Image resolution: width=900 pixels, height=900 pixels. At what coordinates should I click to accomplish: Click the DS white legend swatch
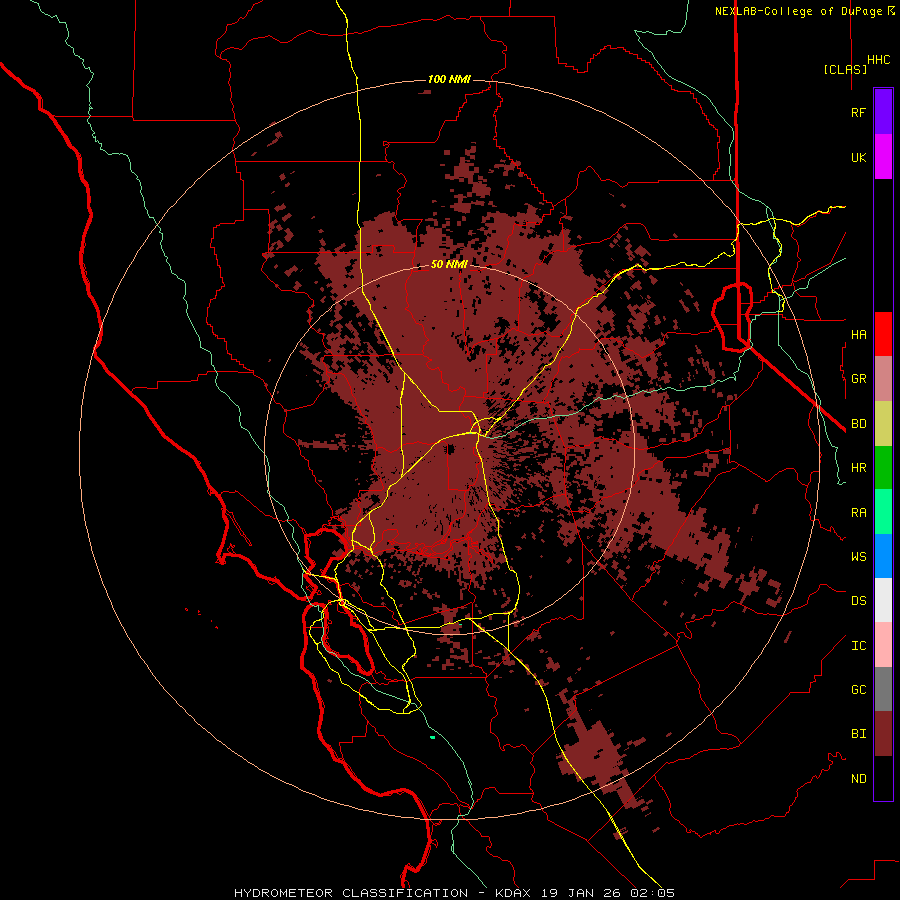pyautogui.click(x=883, y=600)
